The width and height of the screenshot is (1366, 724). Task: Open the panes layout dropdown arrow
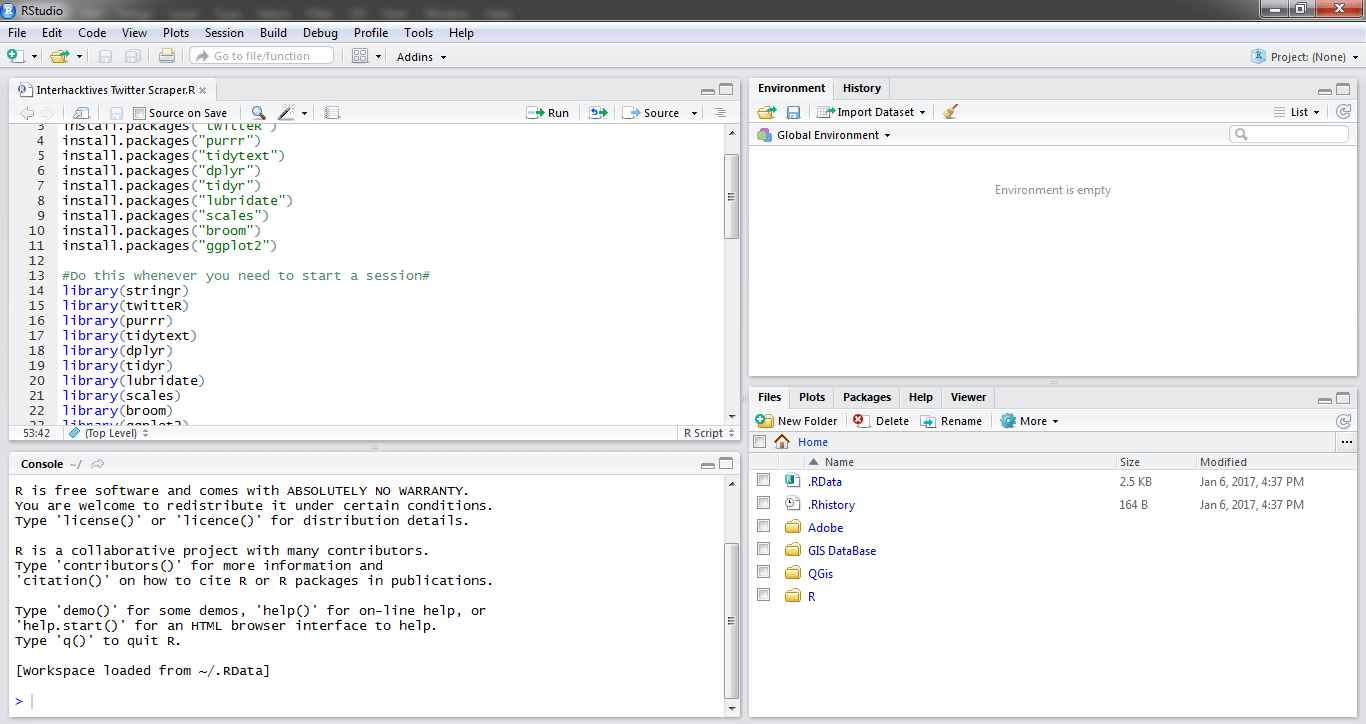[379, 57]
